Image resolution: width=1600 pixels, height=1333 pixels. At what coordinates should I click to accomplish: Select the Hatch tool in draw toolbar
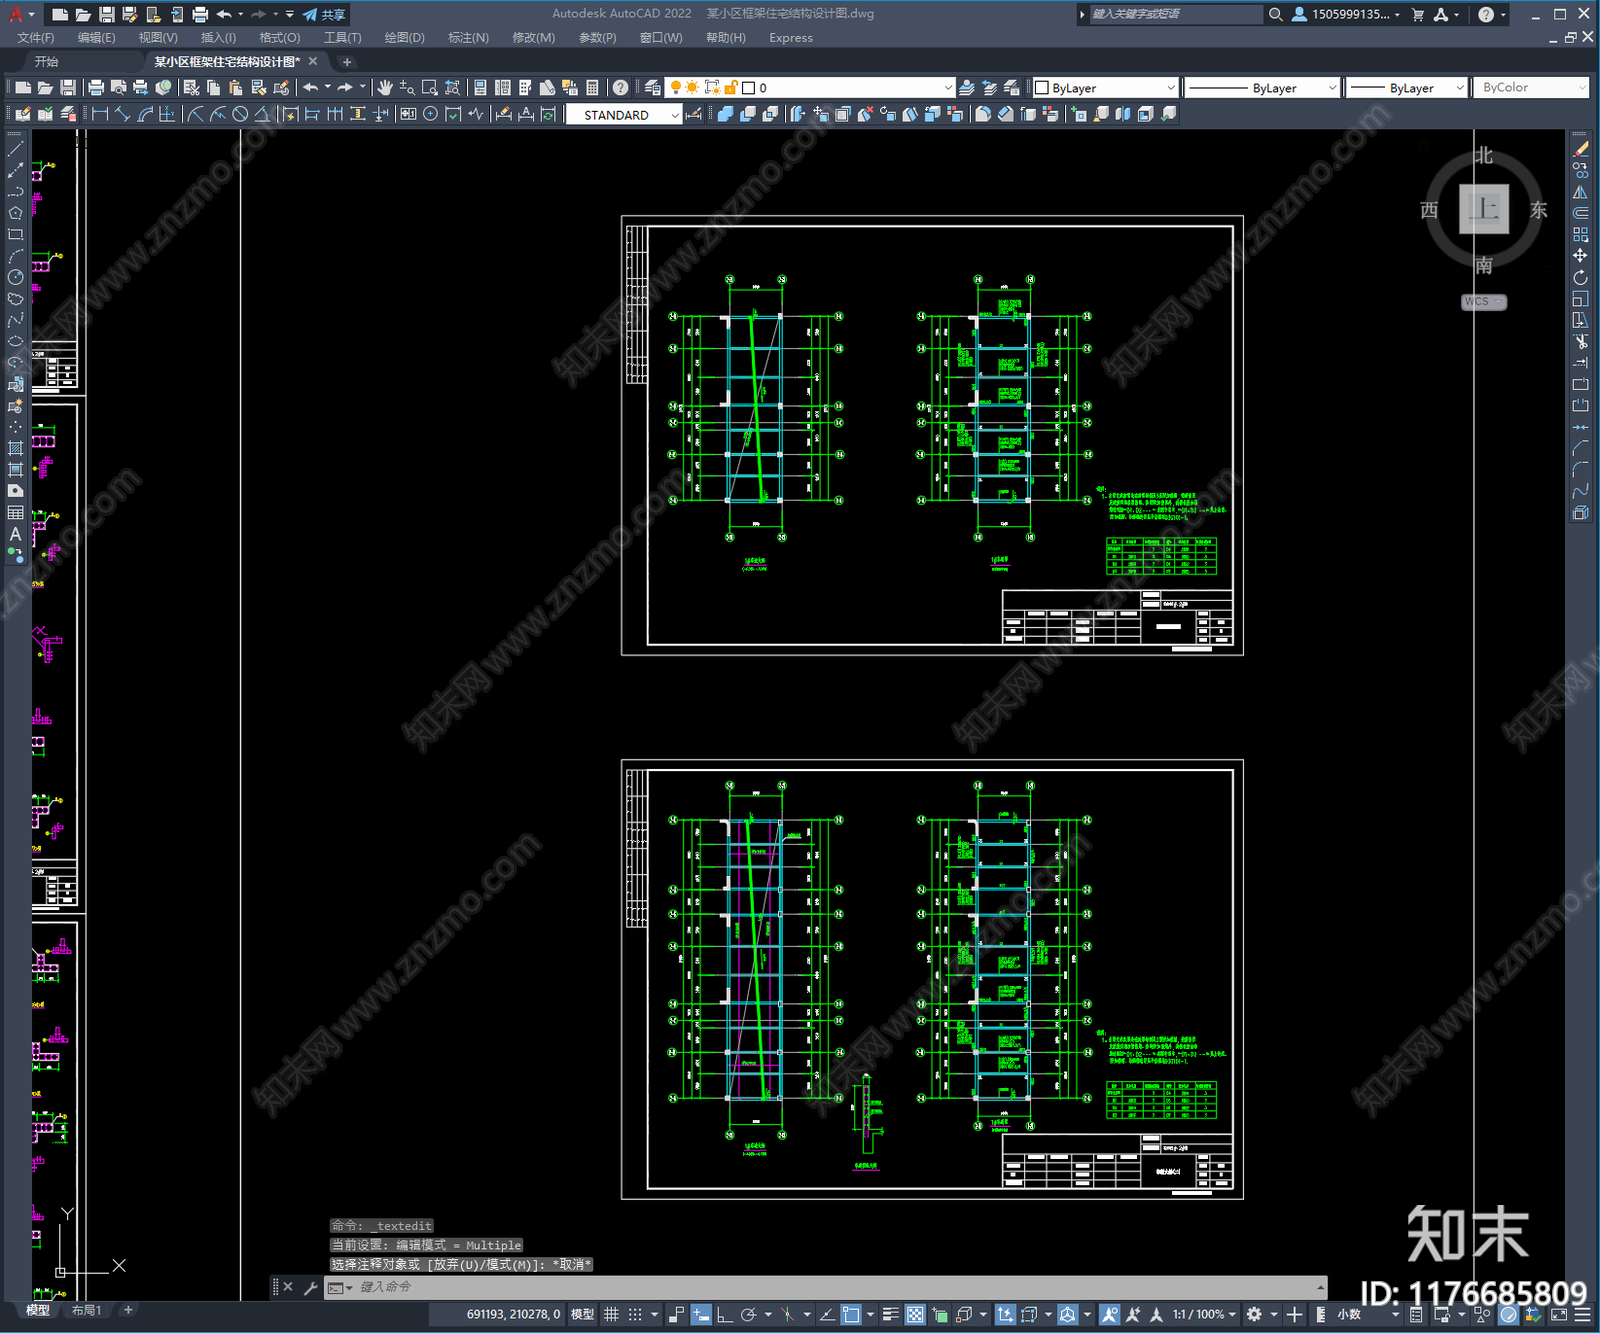[15, 448]
